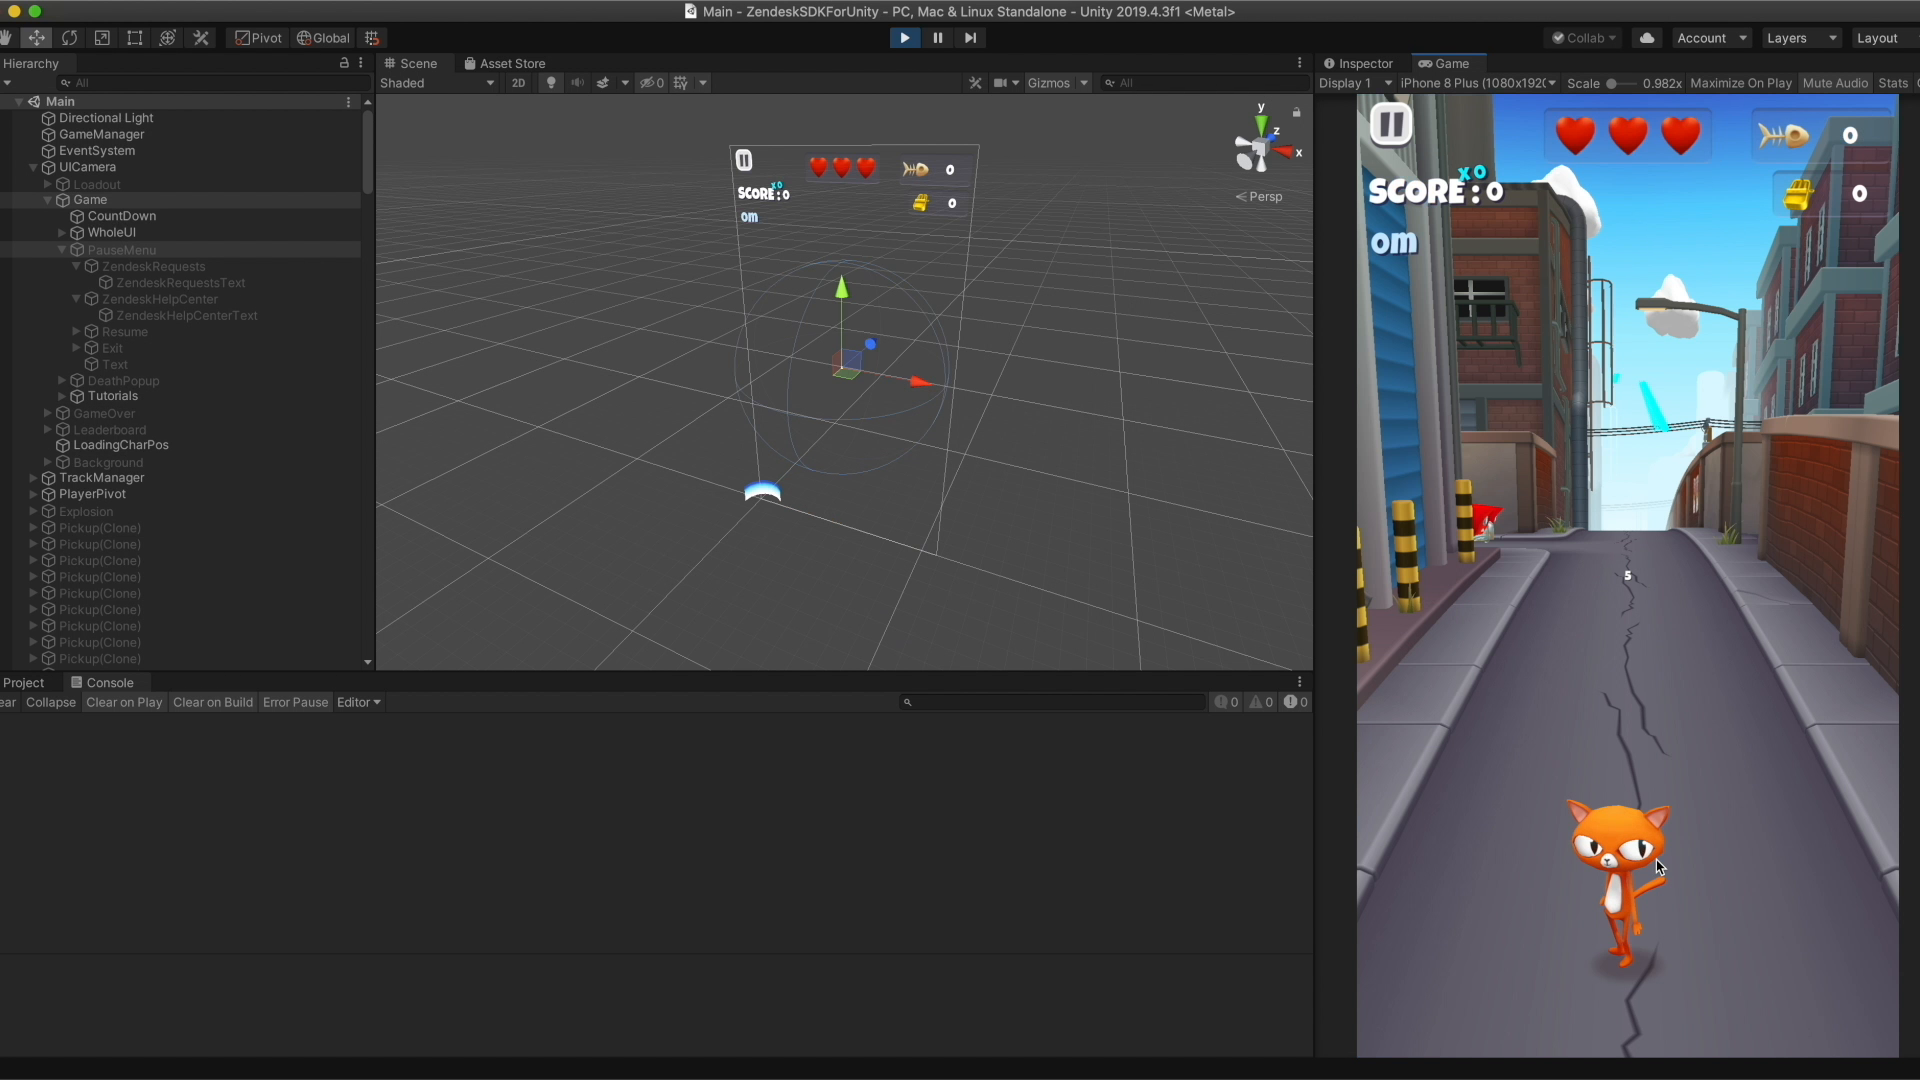This screenshot has height=1080, width=1920.
Task: Open iPhone 8 Plus resolution dropdown
Action: point(1478,83)
